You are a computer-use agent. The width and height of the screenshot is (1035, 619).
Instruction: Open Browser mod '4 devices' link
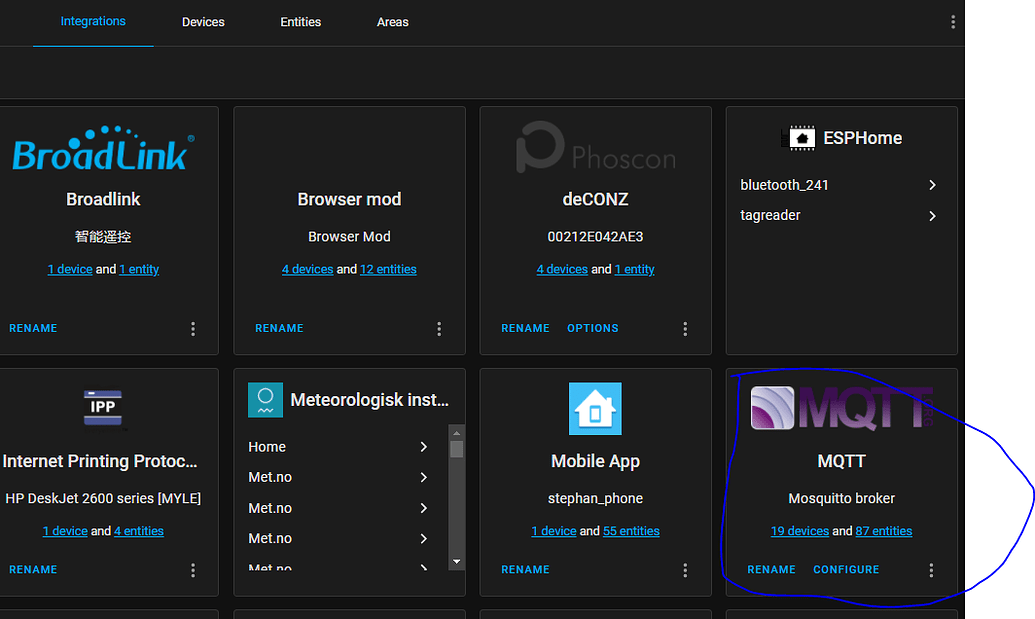click(x=308, y=269)
